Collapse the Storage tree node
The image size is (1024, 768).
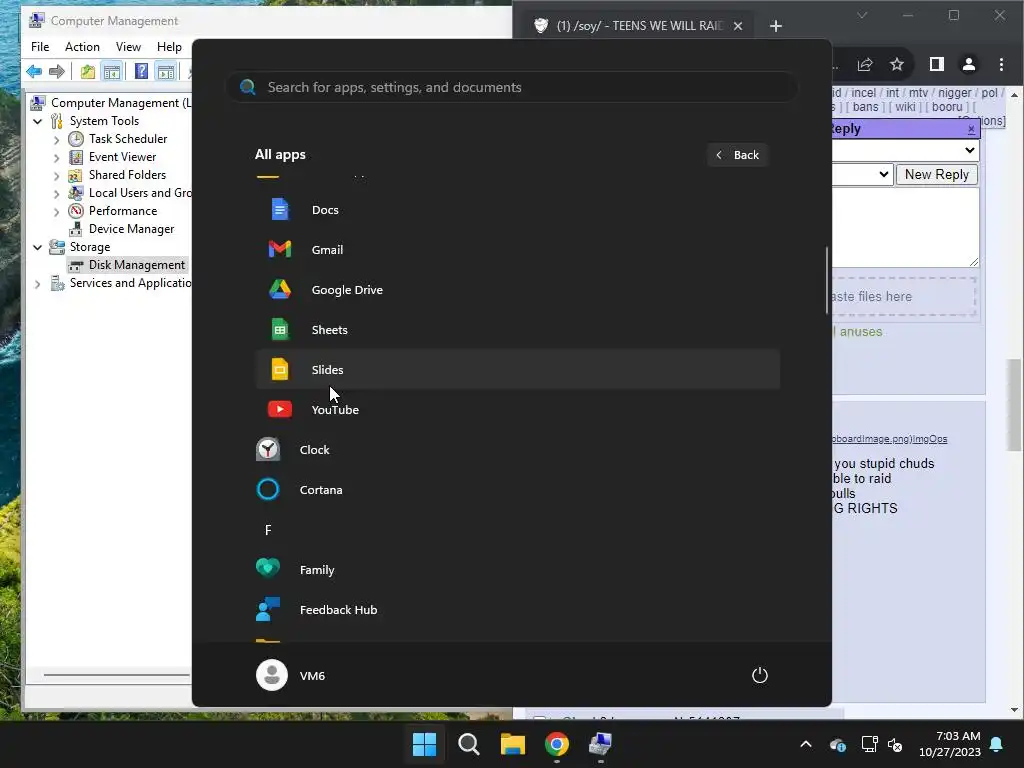pos(37,247)
